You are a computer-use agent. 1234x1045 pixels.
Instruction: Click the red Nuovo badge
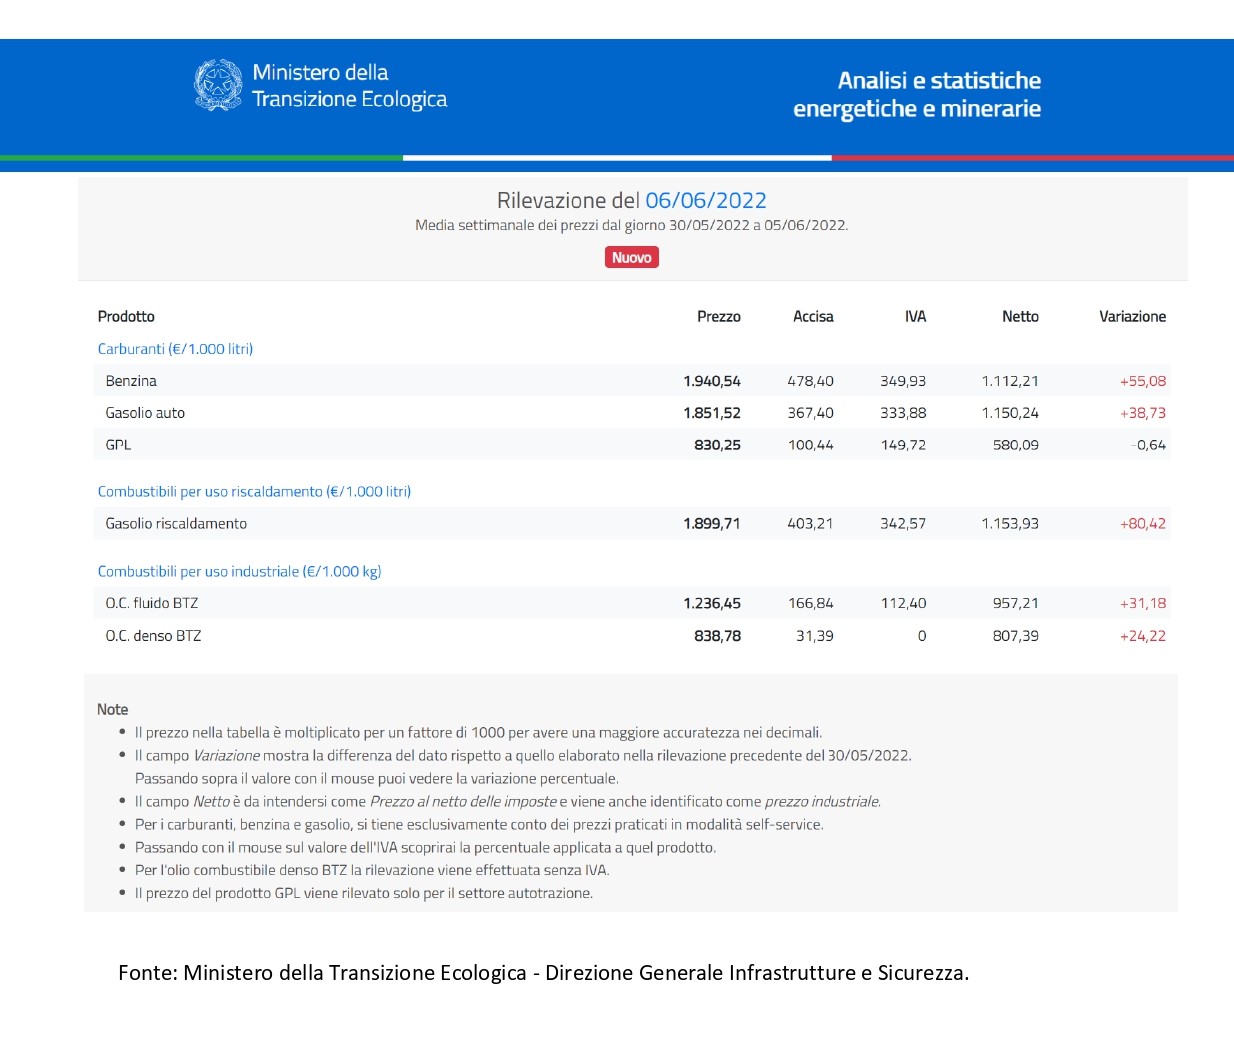click(632, 257)
